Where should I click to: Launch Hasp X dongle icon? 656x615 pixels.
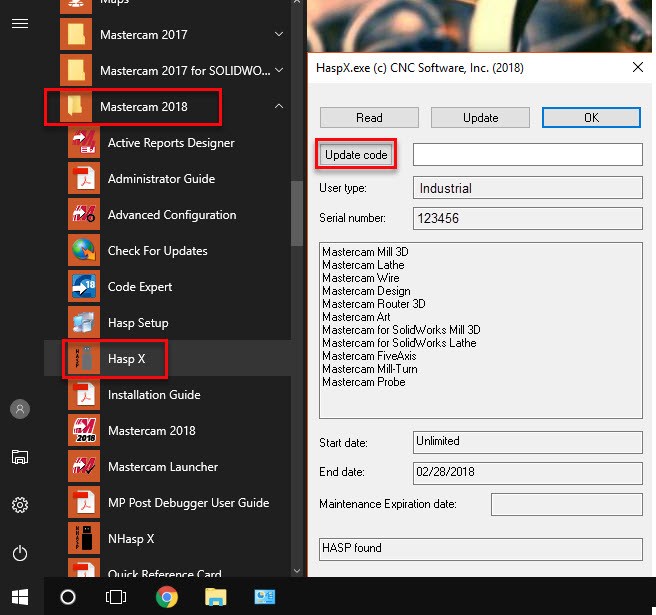[84, 359]
